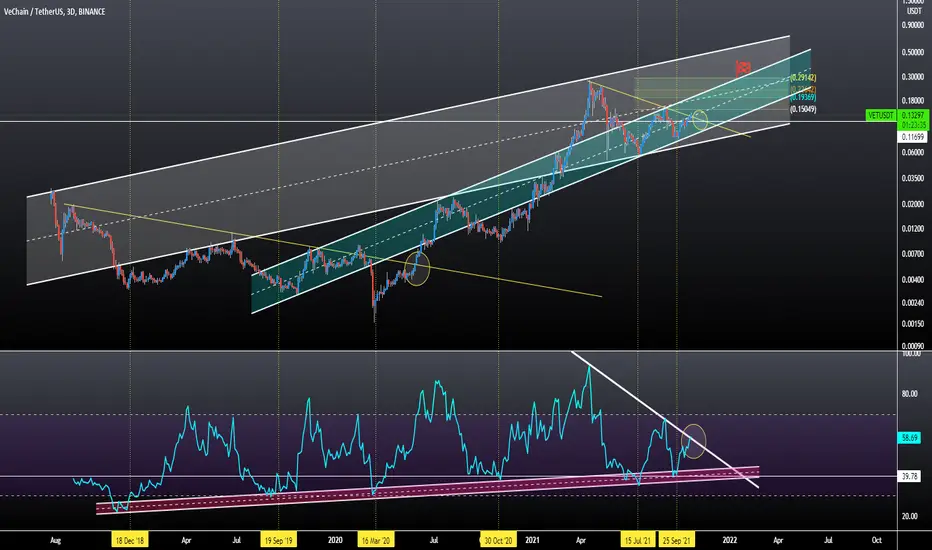The width and height of the screenshot is (932, 550).
Task: Click the 0.18000 price axis label
Action: (913, 100)
